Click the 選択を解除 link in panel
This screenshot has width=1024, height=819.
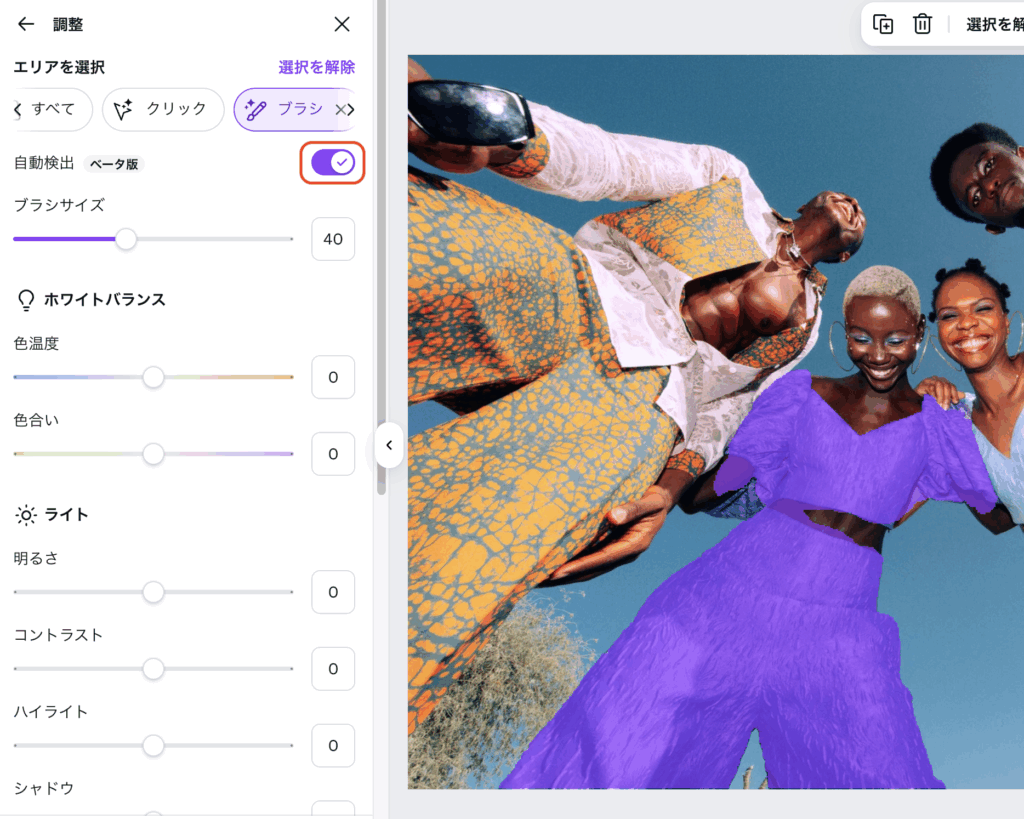click(x=316, y=67)
